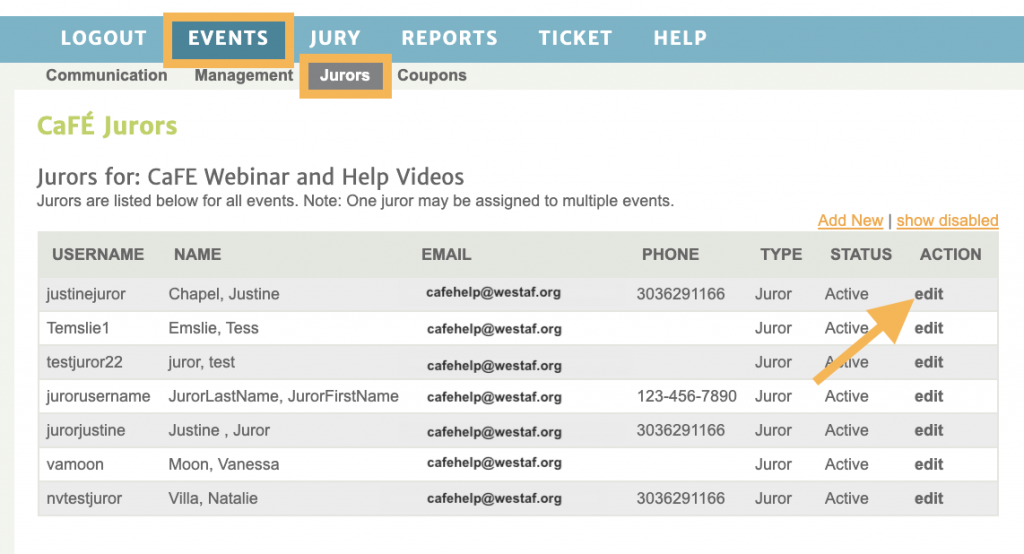Click the Add New juror link
This screenshot has width=1024, height=554.
point(850,221)
